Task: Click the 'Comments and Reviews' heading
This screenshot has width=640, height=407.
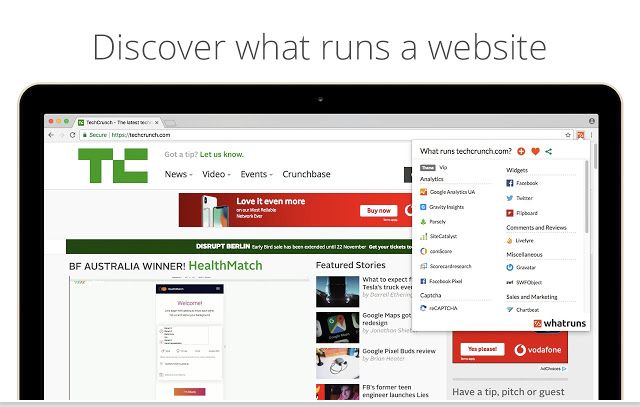Action: pos(536,227)
